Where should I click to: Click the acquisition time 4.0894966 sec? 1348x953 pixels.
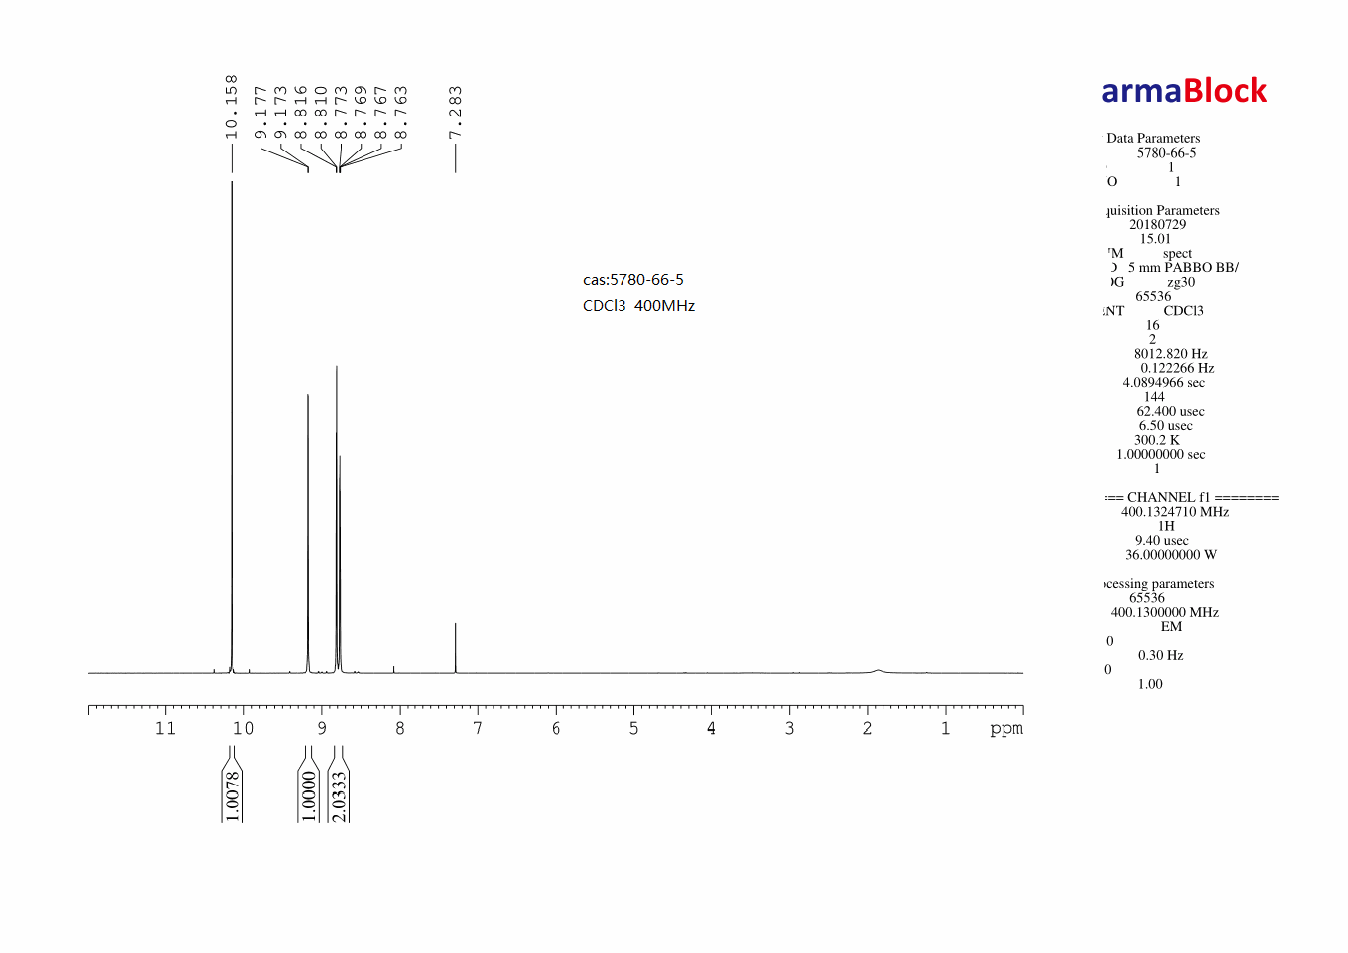[x=1164, y=383]
